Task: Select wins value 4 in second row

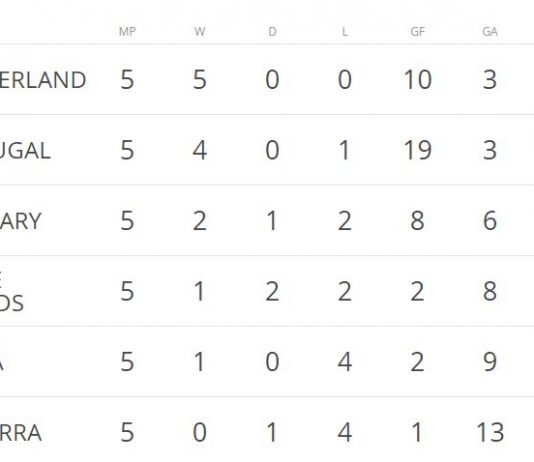Action: (x=200, y=150)
